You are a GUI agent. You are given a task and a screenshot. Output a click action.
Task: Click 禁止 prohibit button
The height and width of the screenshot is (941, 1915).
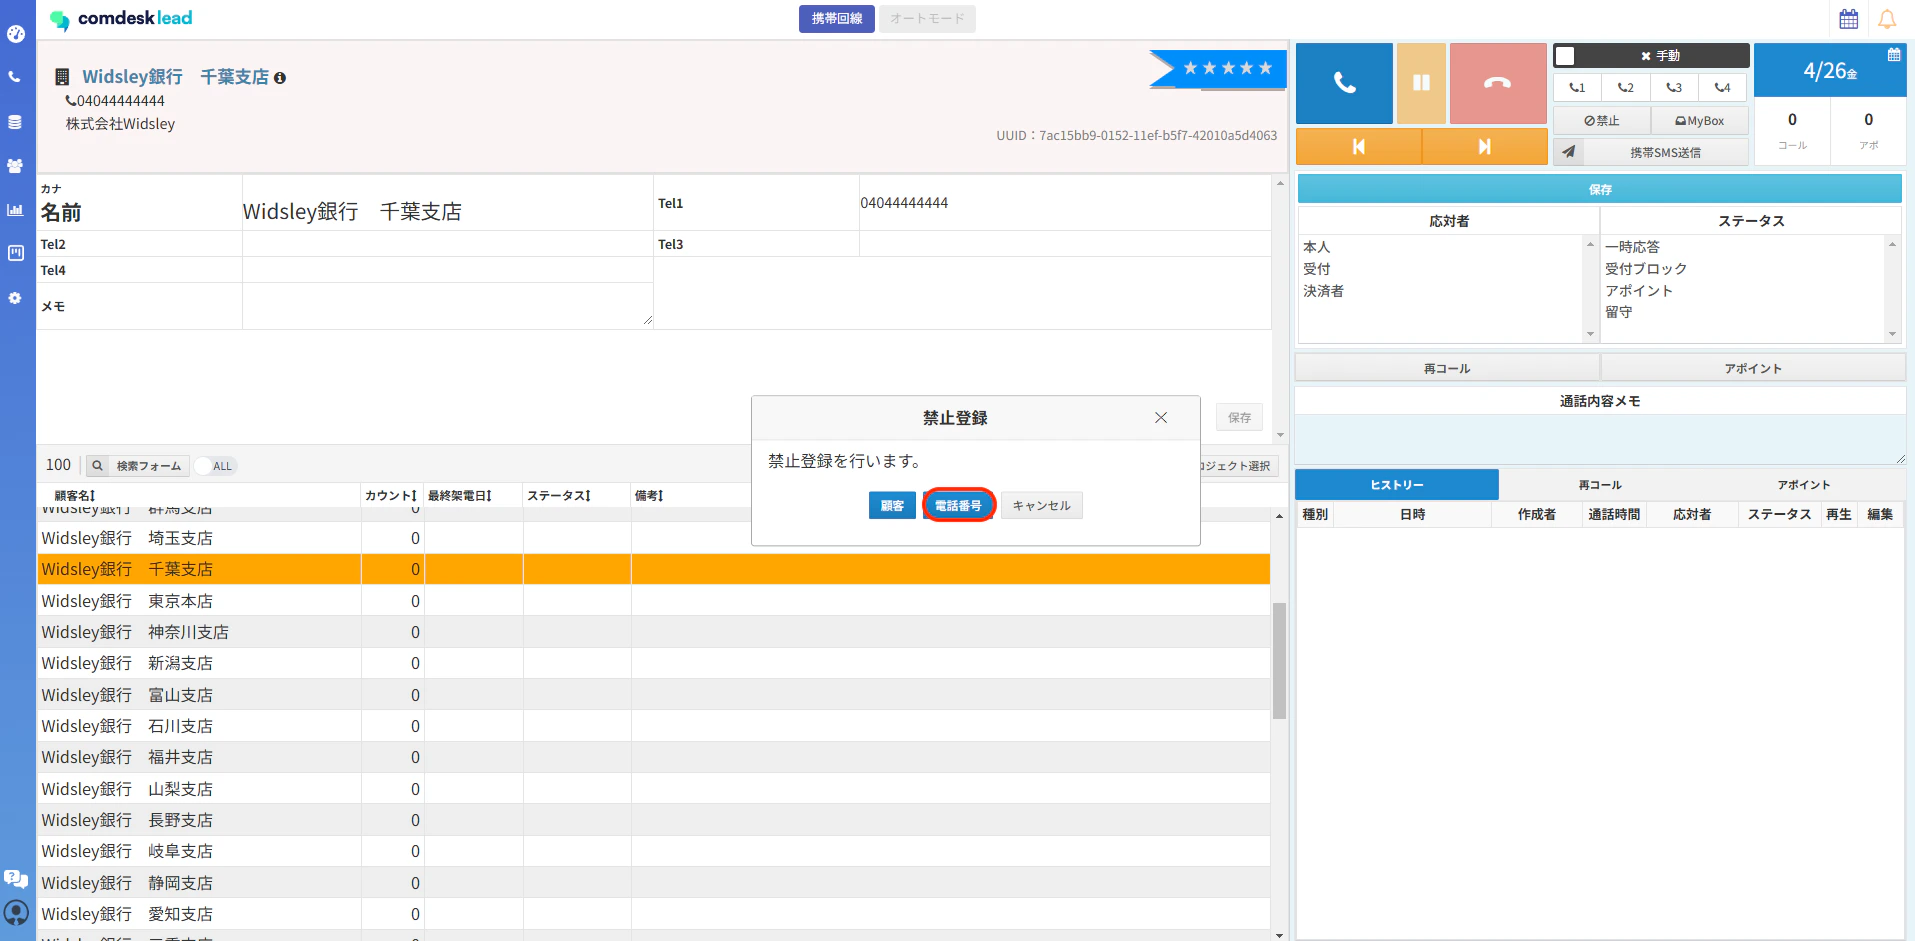click(x=1601, y=121)
